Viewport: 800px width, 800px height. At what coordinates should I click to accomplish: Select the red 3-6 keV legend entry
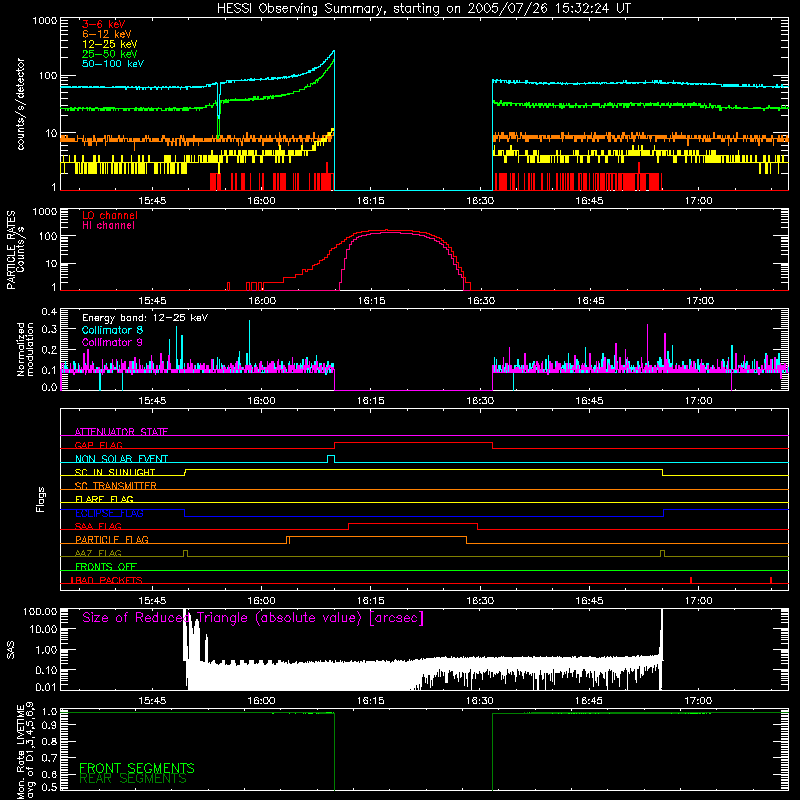coord(104,24)
